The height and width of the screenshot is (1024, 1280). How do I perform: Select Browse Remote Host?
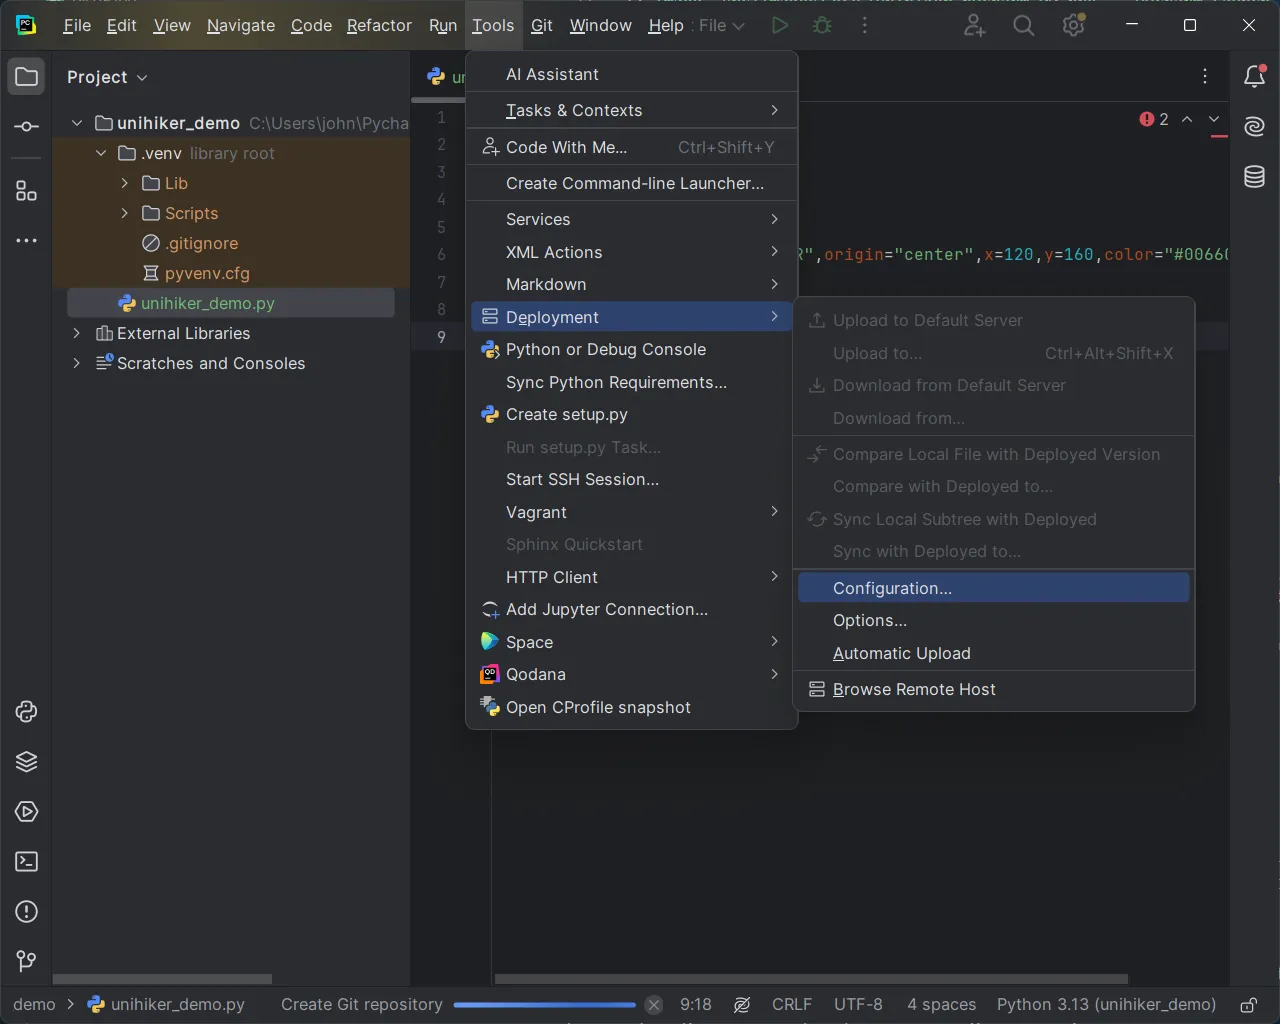994,689
